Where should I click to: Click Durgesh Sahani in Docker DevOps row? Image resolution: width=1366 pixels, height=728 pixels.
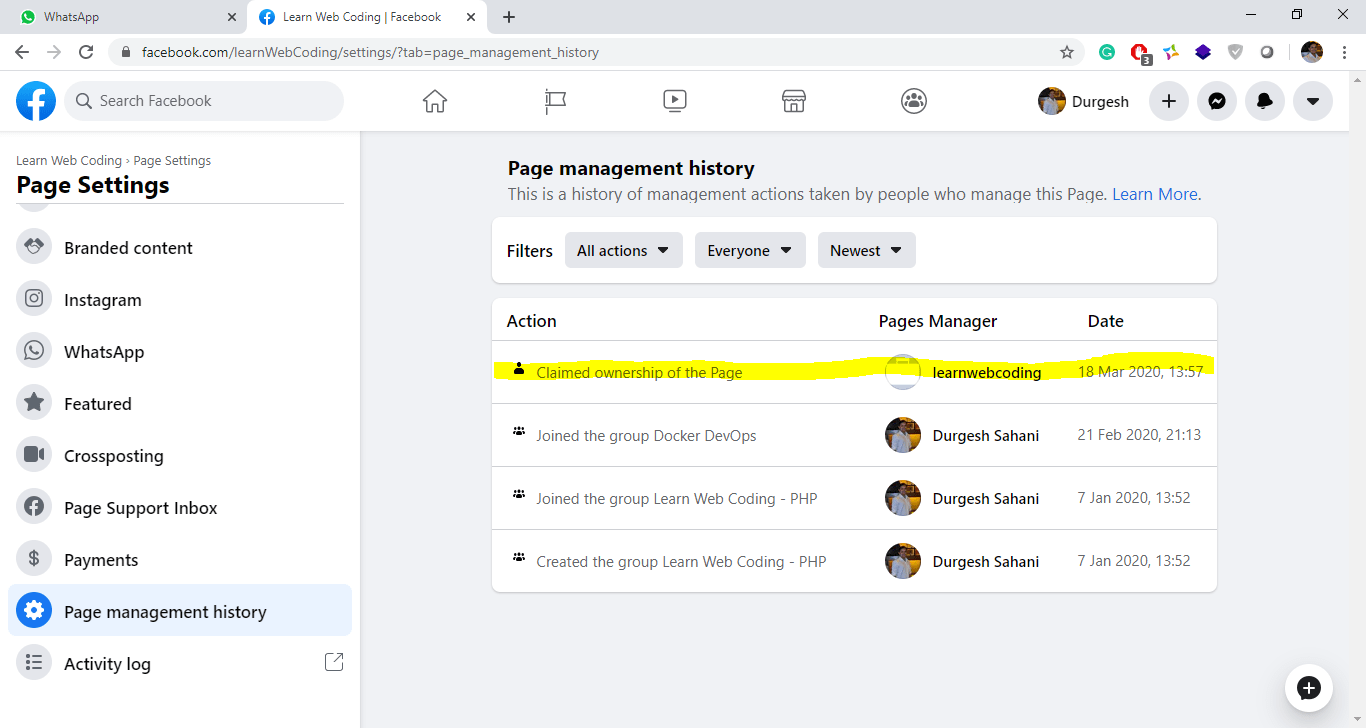tap(986, 435)
